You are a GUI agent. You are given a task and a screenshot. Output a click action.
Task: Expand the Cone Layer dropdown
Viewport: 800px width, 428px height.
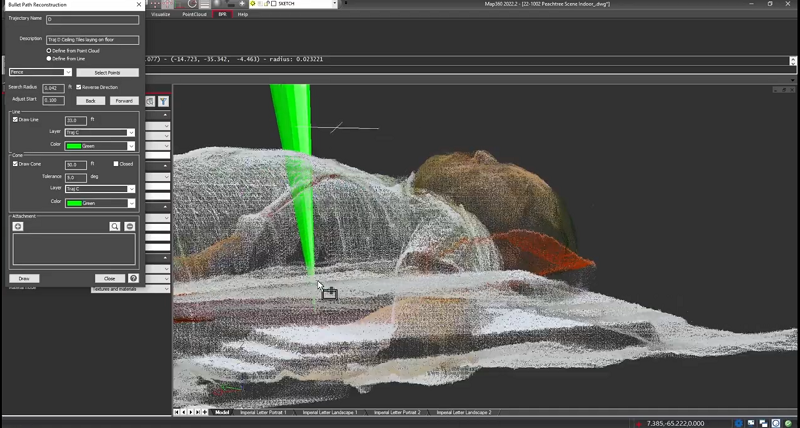point(100,188)
